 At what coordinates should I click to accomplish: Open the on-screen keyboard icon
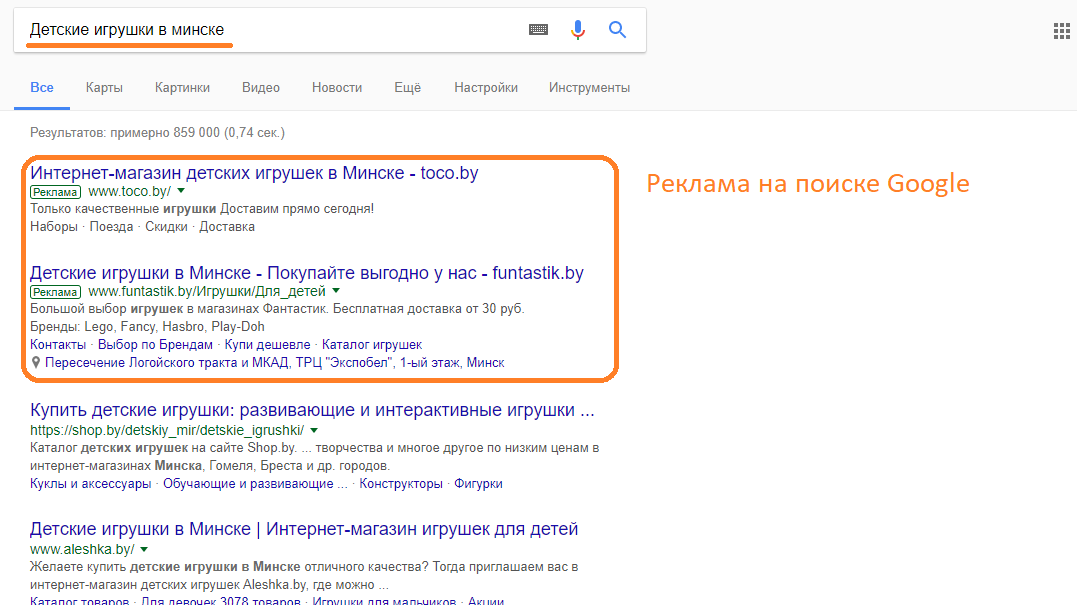pos(538,30)
